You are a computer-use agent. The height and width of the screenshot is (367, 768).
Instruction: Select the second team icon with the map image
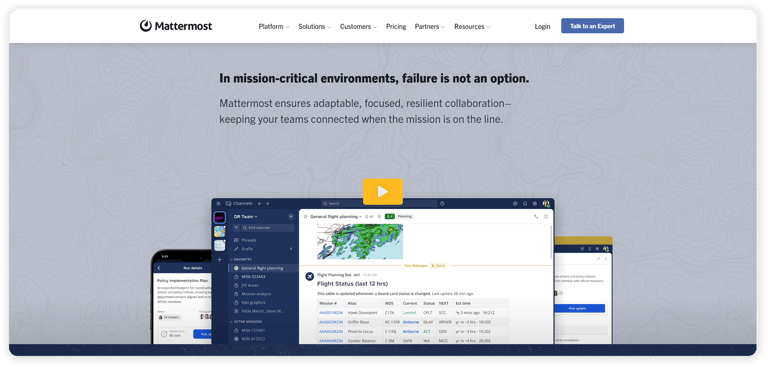pos(219,231)
